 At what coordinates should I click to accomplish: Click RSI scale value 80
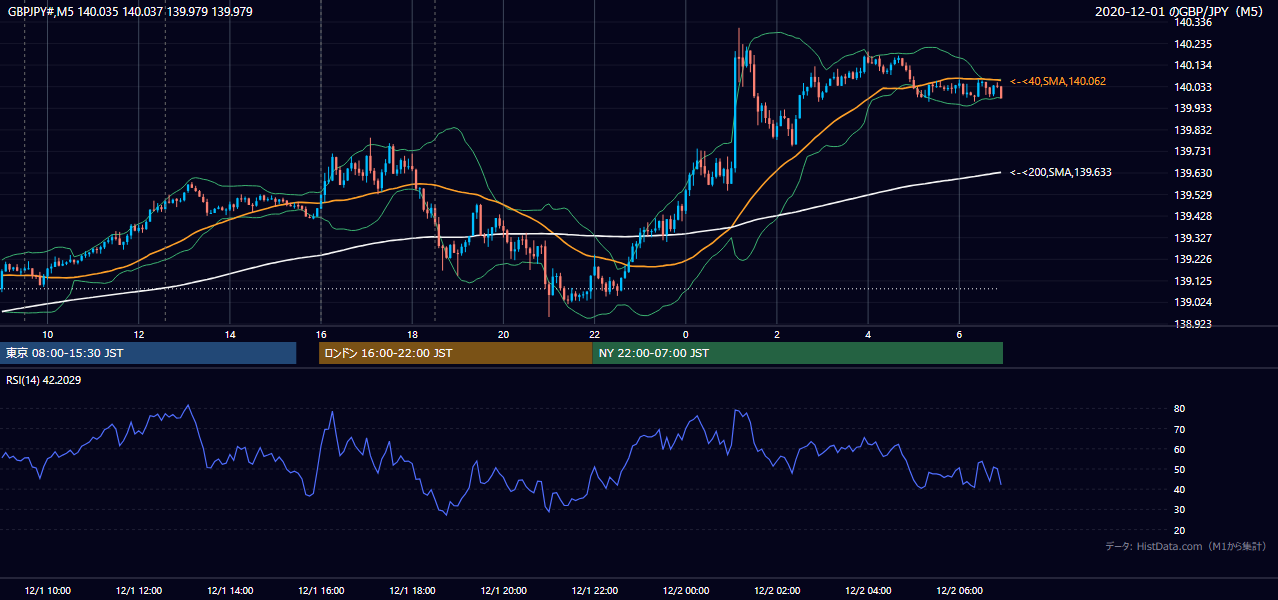tap(1180, 409)
